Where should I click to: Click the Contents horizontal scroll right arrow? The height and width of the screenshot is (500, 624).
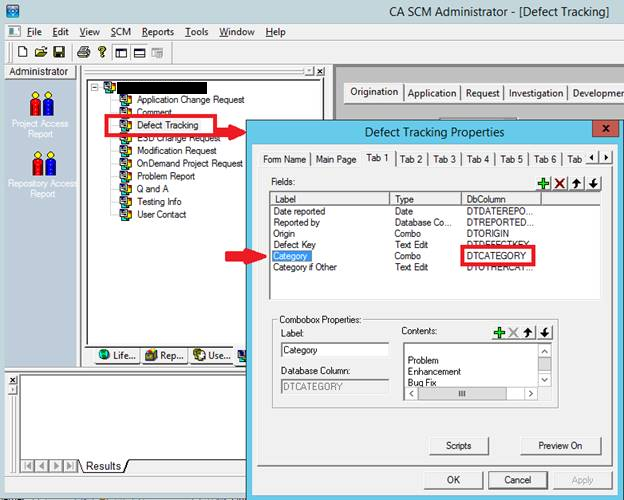coord(530,394)
